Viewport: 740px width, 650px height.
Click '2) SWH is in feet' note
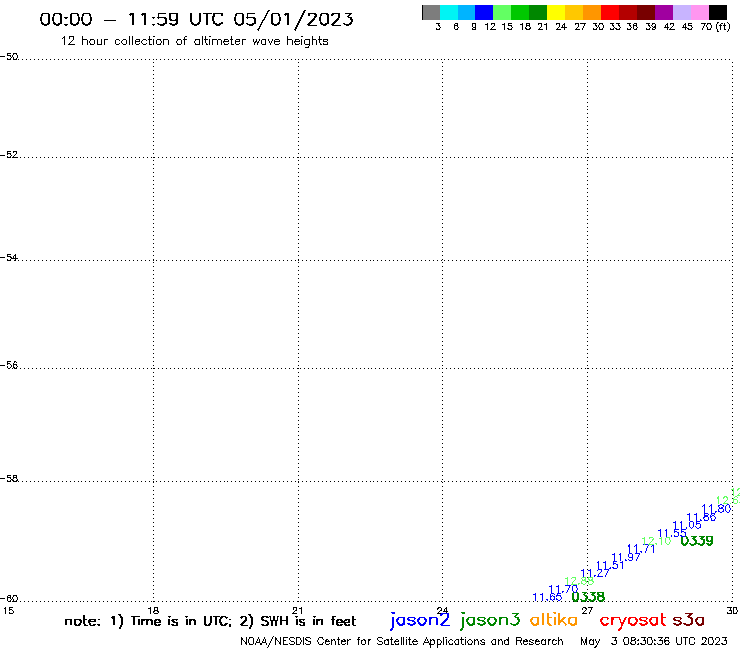tap(298, 621)
